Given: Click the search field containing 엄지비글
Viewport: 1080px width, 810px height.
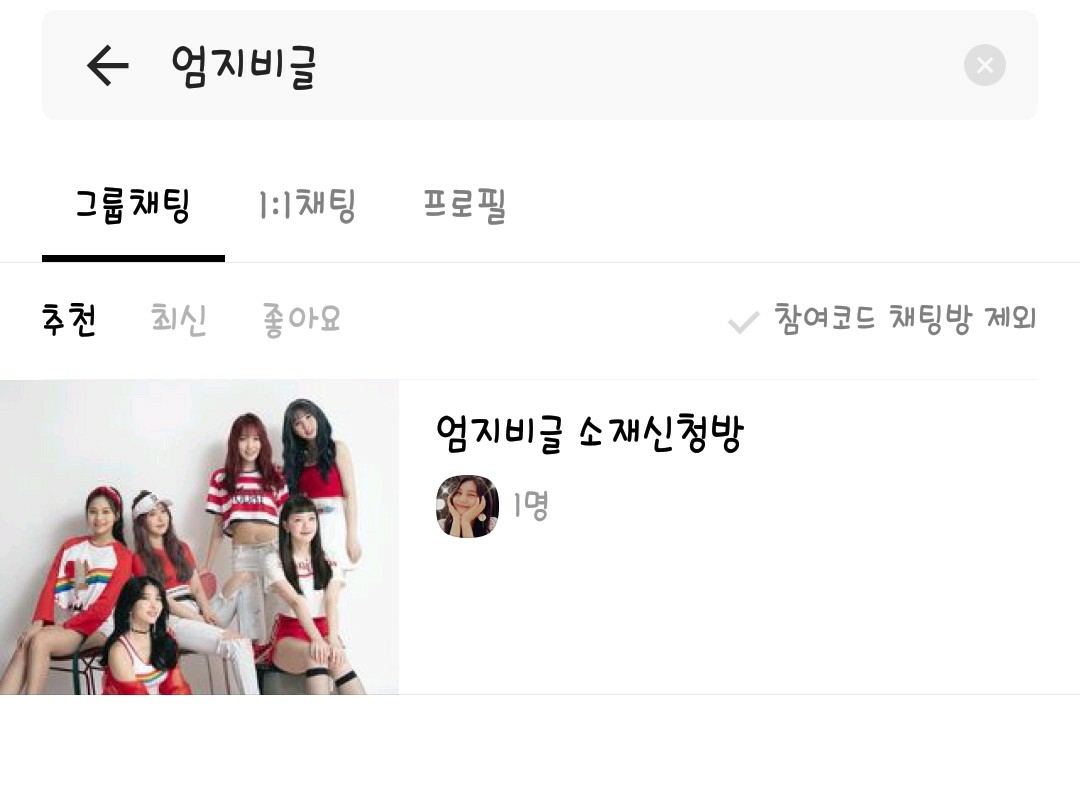Looking at the screenshot, I should pos(539,65).
